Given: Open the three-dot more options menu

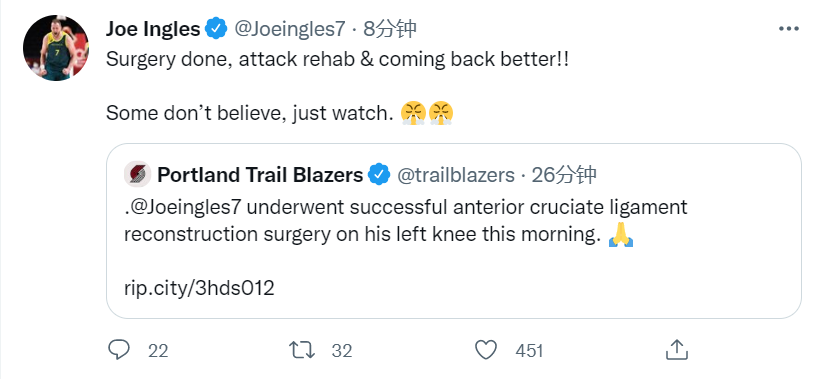Looking at the screenshot, I should coord(788,29).
